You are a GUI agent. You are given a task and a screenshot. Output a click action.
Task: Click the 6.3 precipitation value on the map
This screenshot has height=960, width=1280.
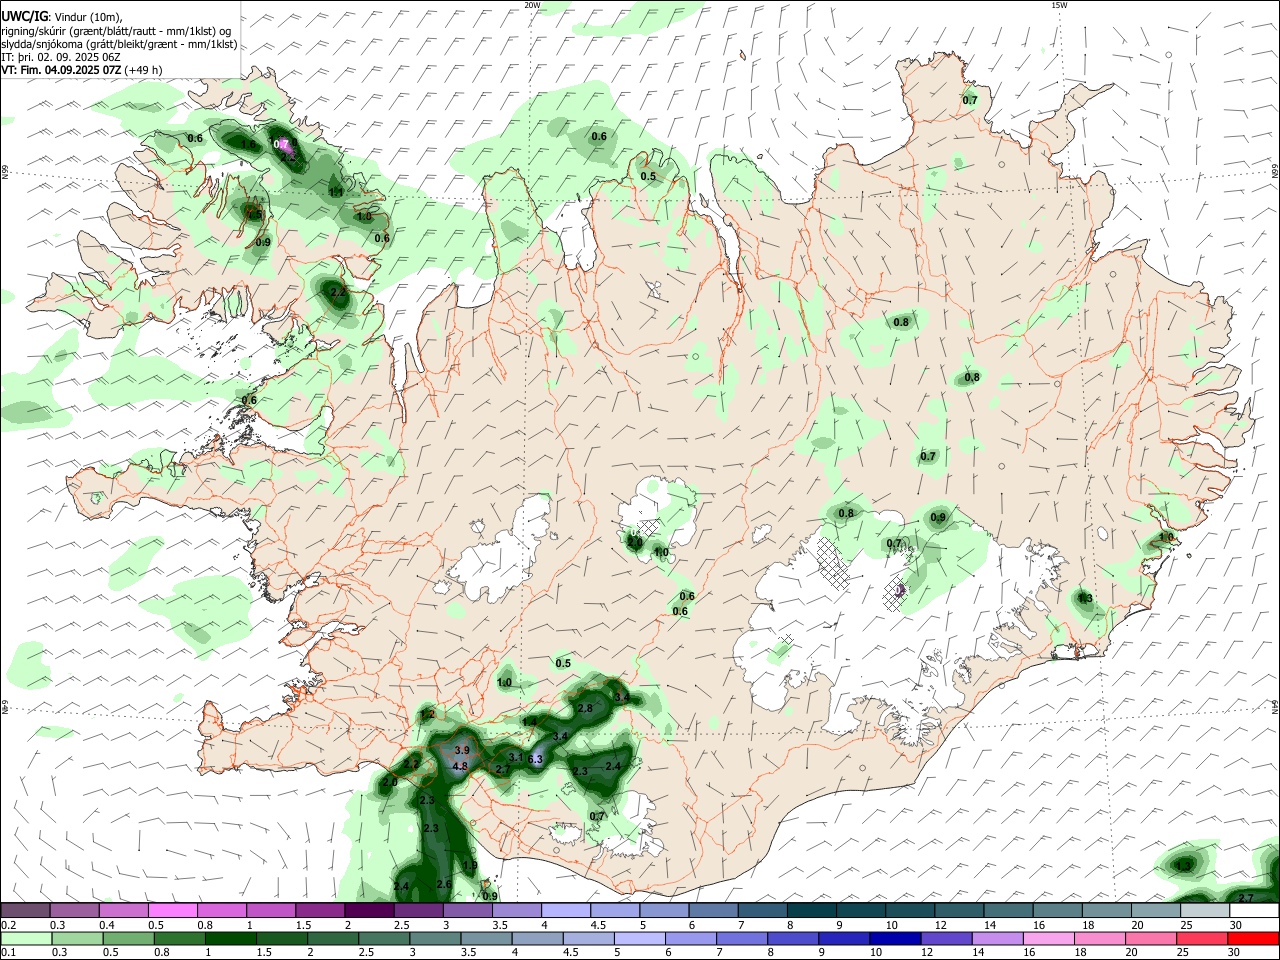(x=535, y=760)
